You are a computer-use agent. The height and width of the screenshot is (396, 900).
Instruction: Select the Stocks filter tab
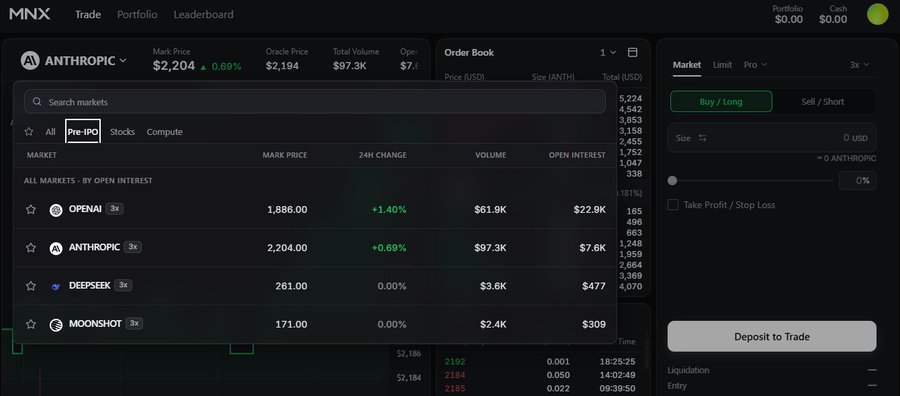[x=122, y=132]
